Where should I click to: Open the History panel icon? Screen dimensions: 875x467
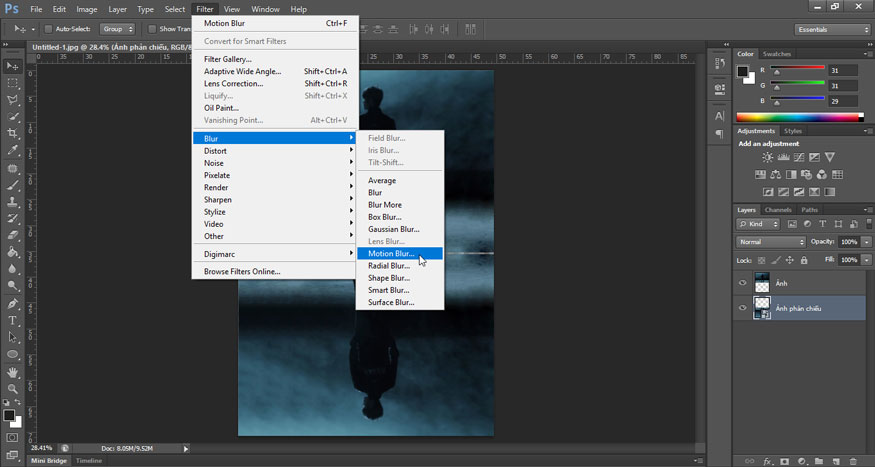pyautogui.click(x=720, y=64)
